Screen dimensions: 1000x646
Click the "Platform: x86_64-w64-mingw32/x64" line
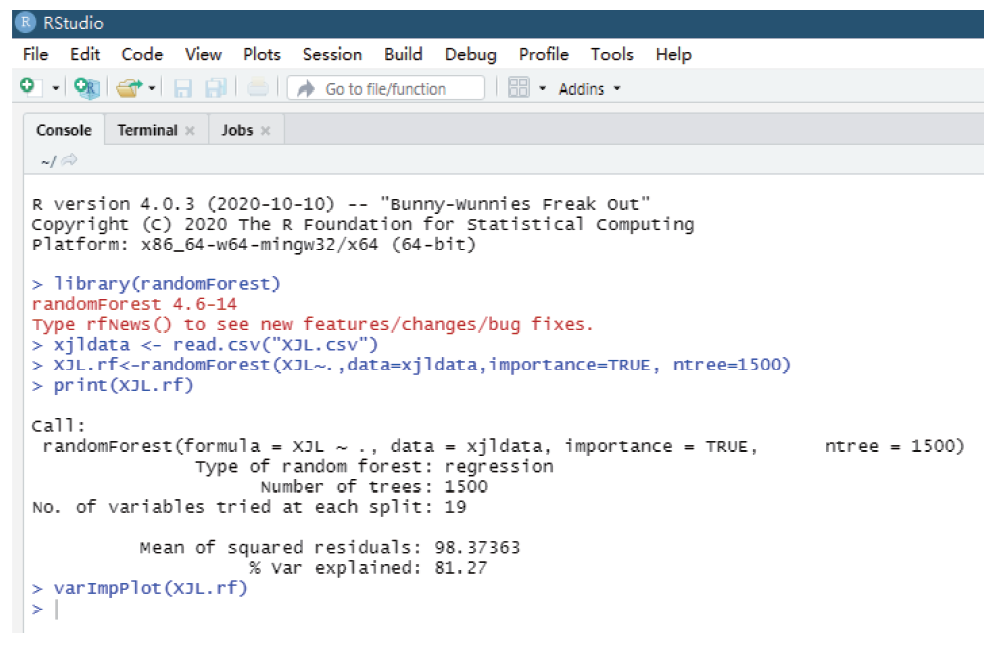(254, 244)
